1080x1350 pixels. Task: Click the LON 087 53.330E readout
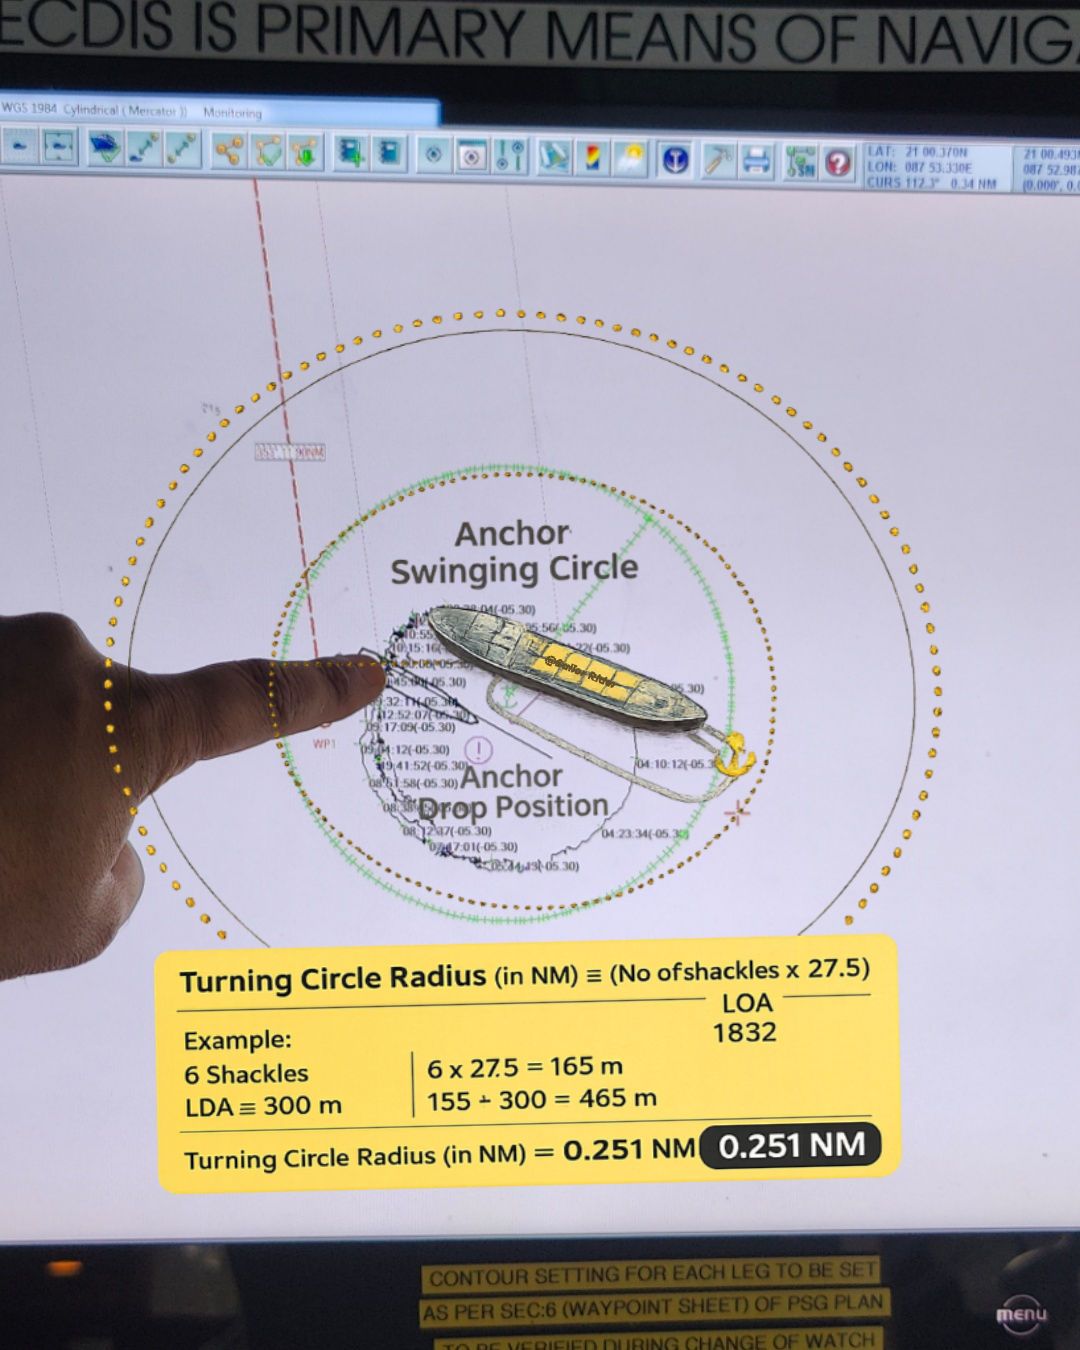click(920, 167)
